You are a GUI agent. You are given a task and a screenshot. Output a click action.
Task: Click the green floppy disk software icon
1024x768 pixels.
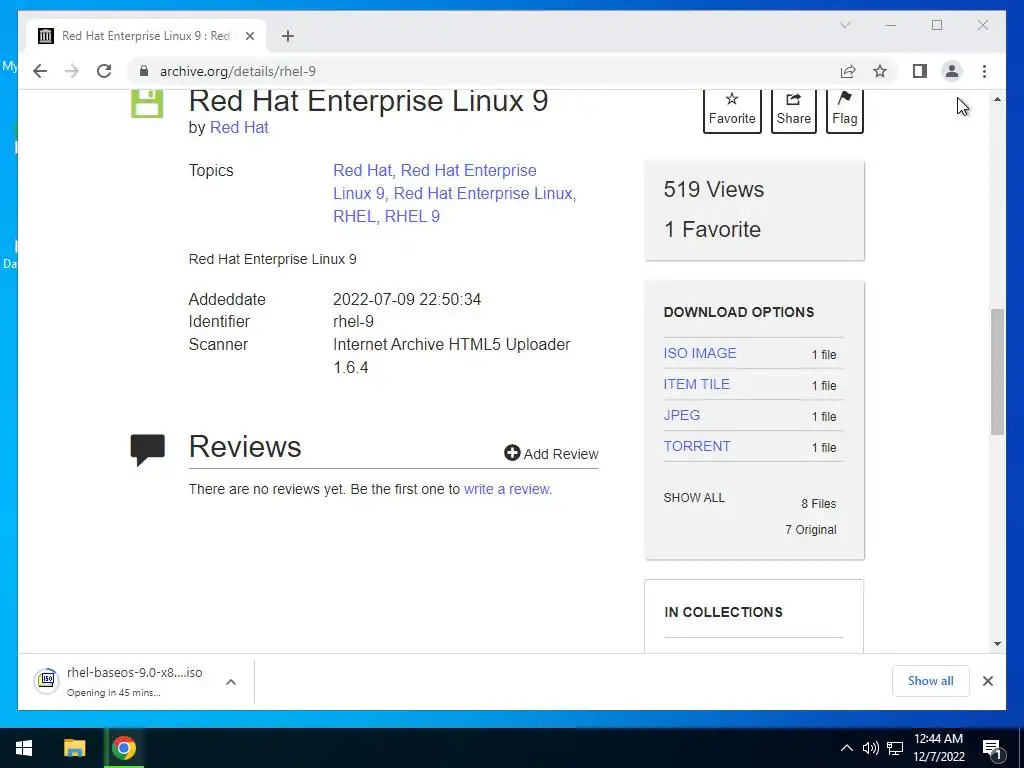tap(147, 103)
